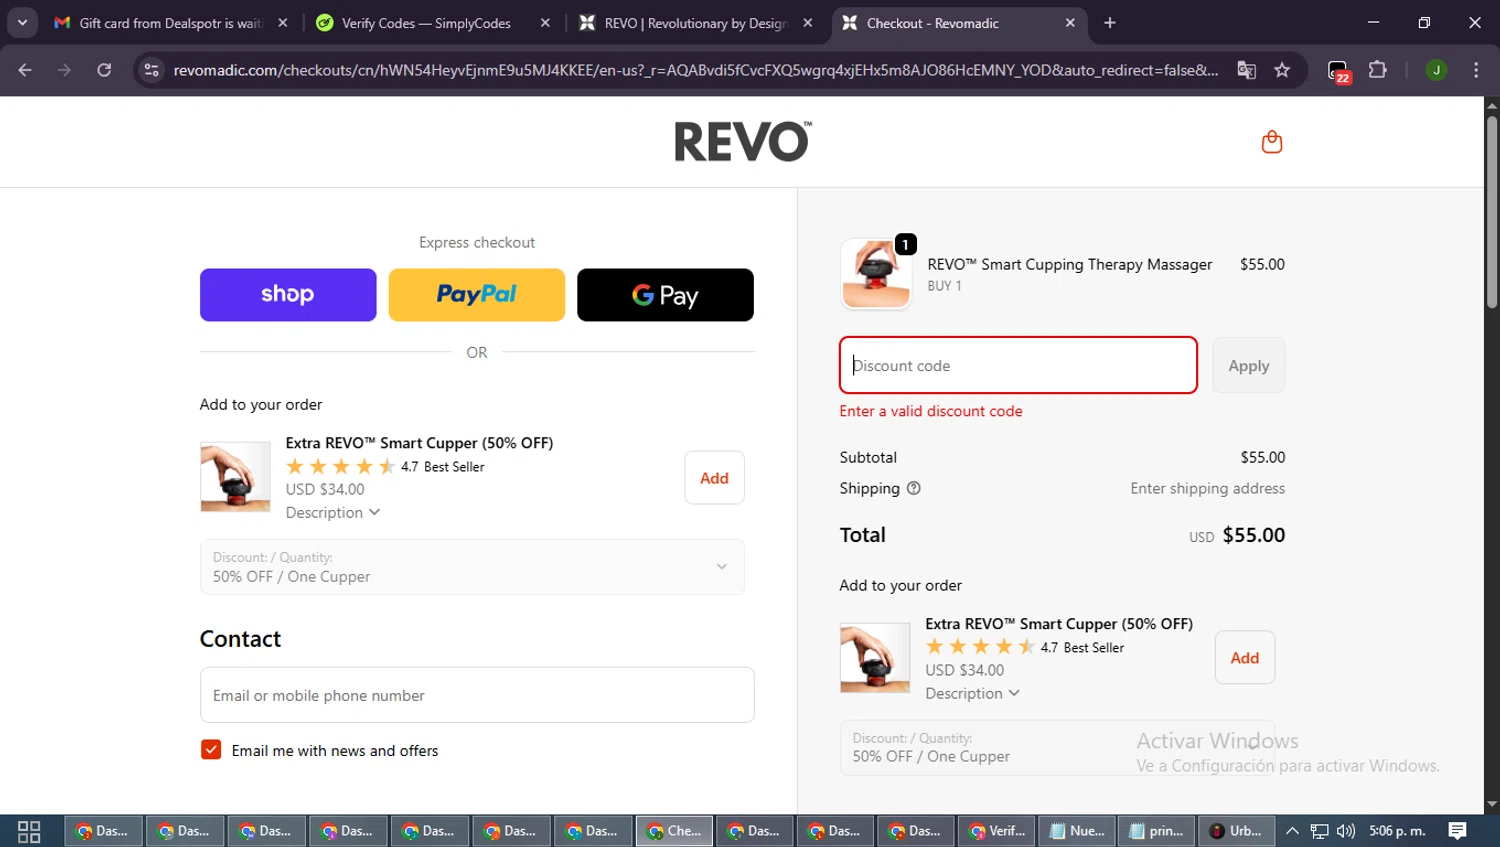The image size is (1500, 847).
Task: Pay with Shop Pay button
Action: [x=288, y=295]
